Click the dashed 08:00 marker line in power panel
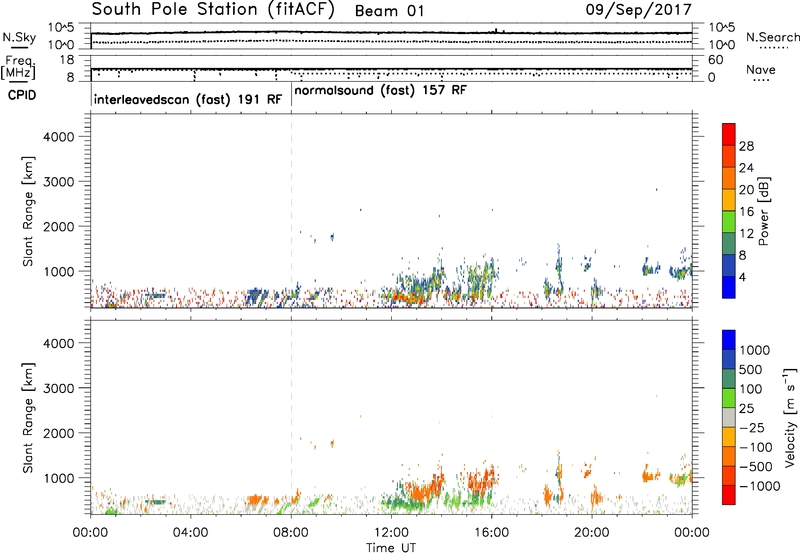Viewport: 800px width, 554px height. [x=291, y=211]
